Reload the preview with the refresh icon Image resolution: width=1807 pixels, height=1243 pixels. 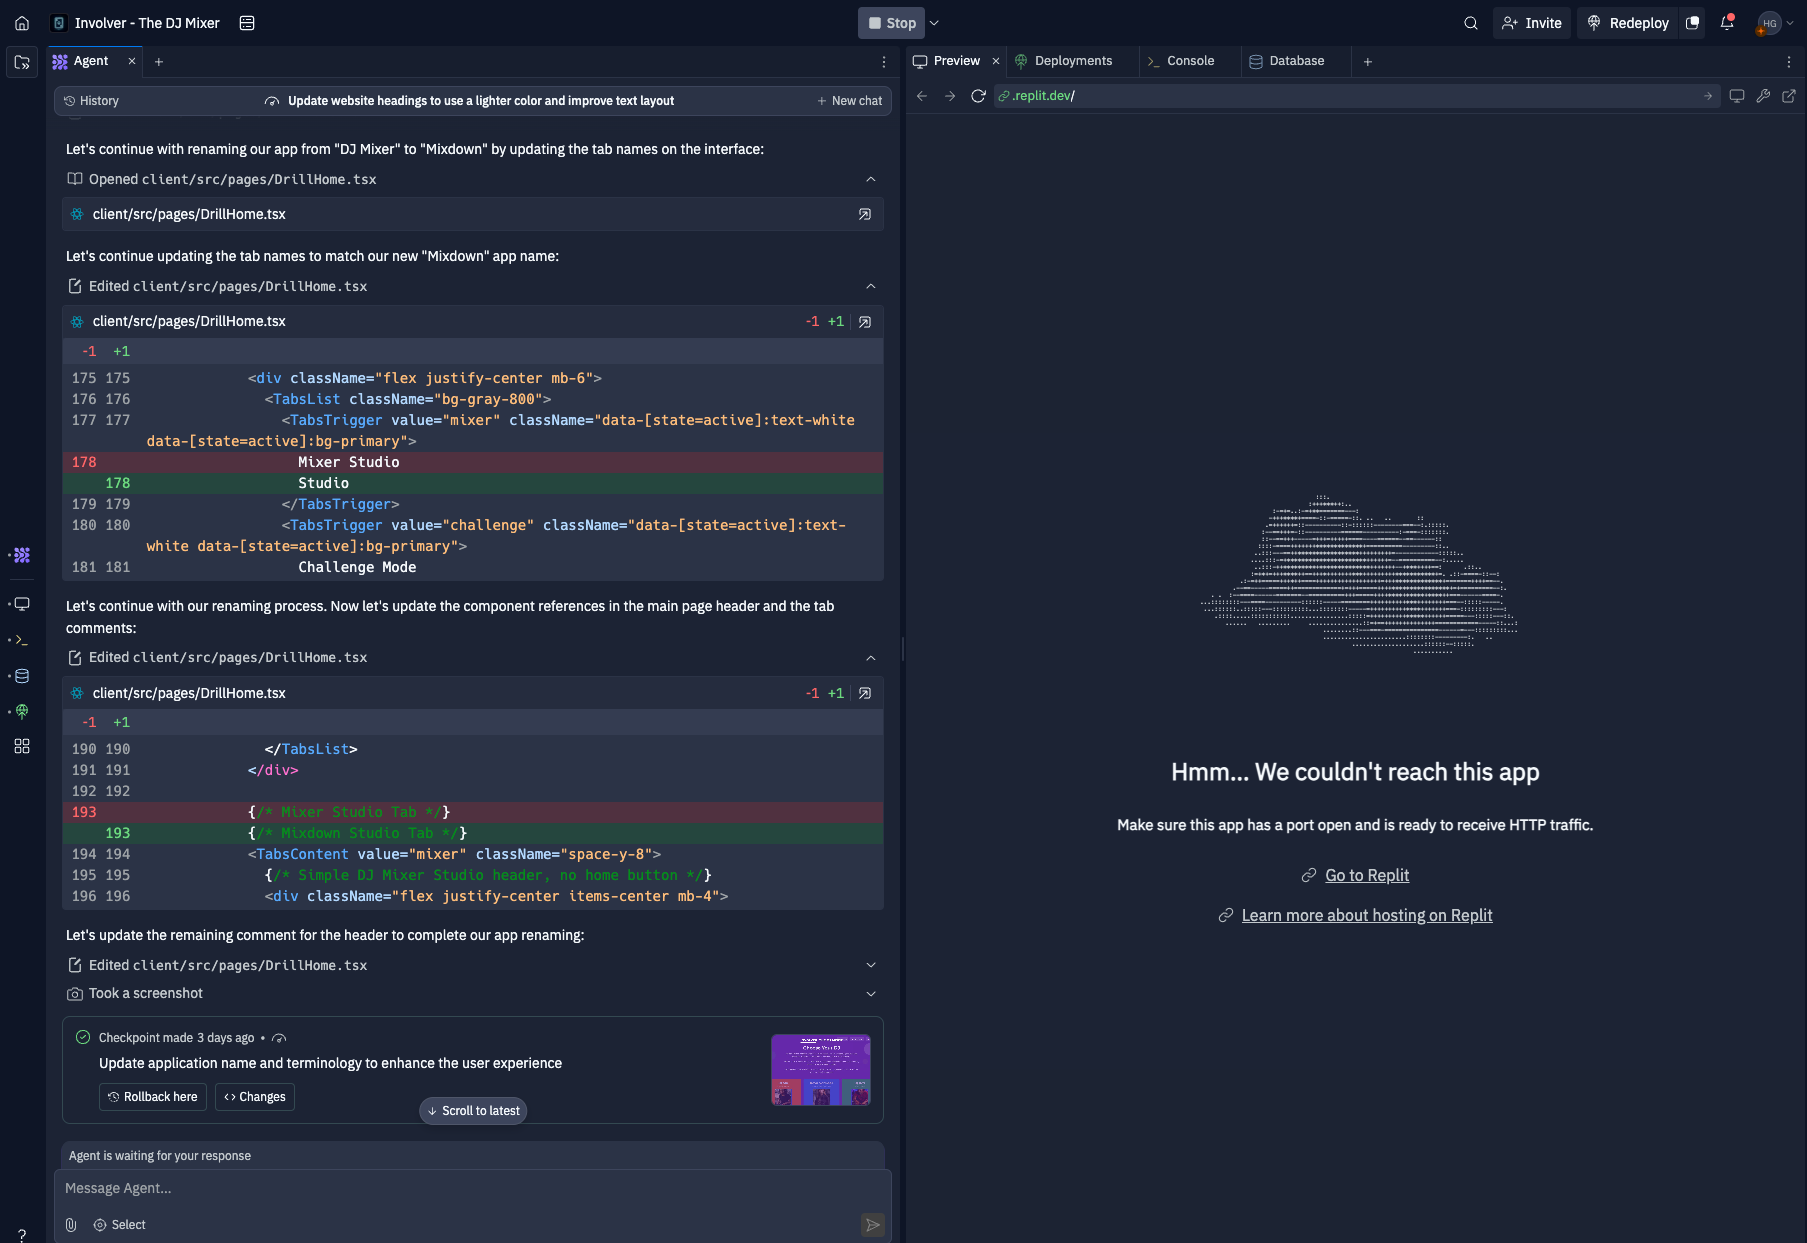[x=978, y=96]
